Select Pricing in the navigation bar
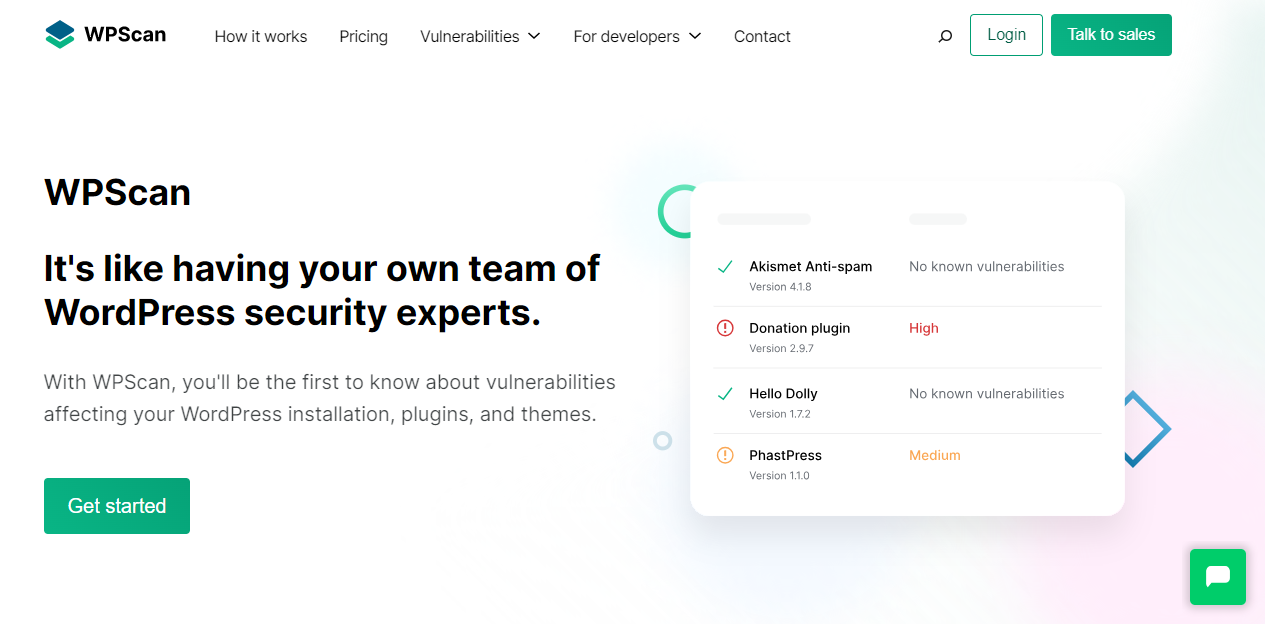This screenshot has width=1265, height=624. [363, 36]
